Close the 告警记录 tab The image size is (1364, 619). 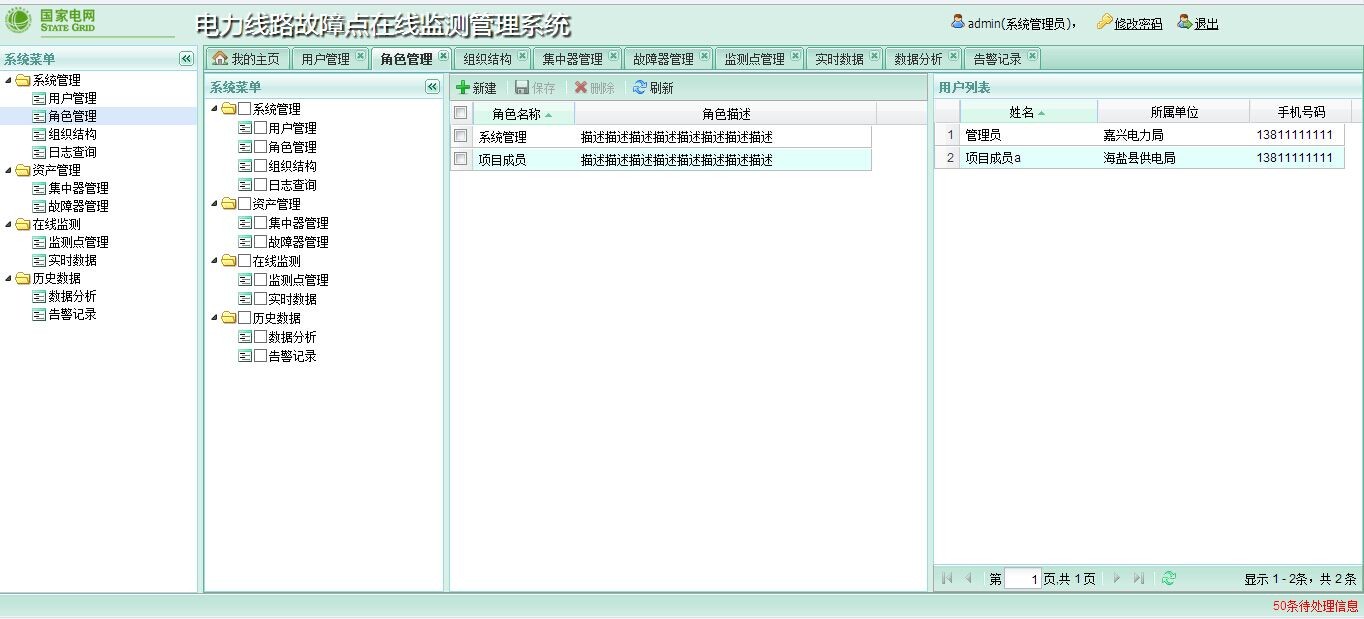[x=1032, y=57]
